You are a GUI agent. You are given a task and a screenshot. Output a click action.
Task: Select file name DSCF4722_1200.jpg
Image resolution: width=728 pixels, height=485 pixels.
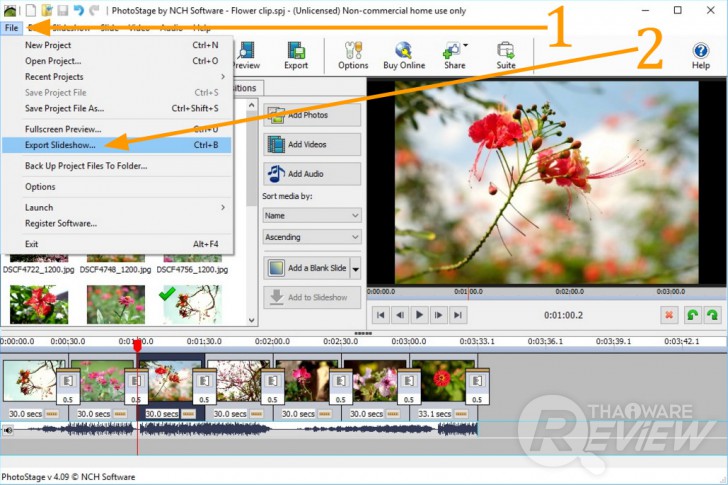click(39, 269)
